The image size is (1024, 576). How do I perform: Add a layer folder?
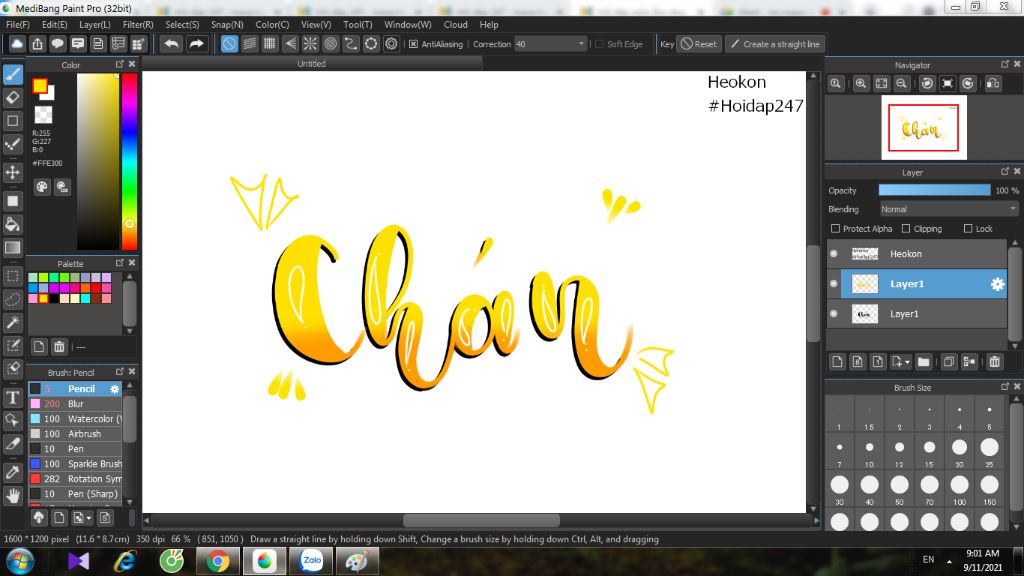tap(923, 362)
